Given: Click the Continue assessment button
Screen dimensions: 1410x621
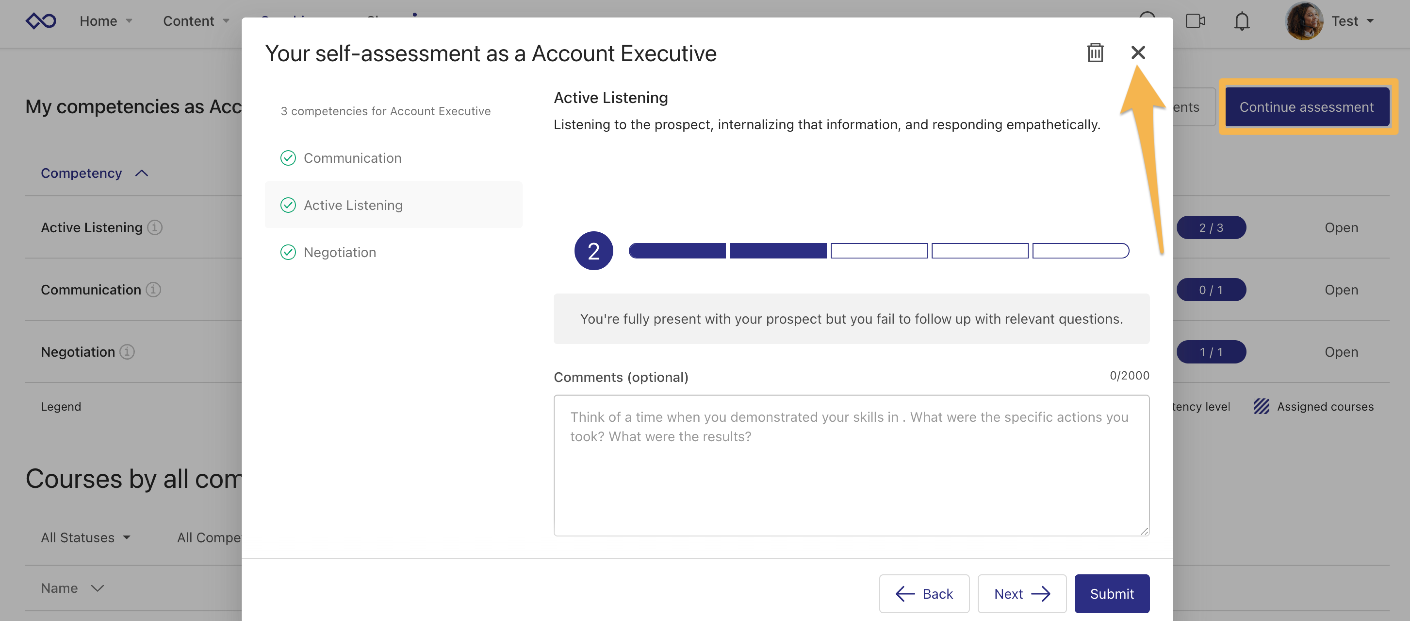Looking at the screenshot, I should 1307,105.
